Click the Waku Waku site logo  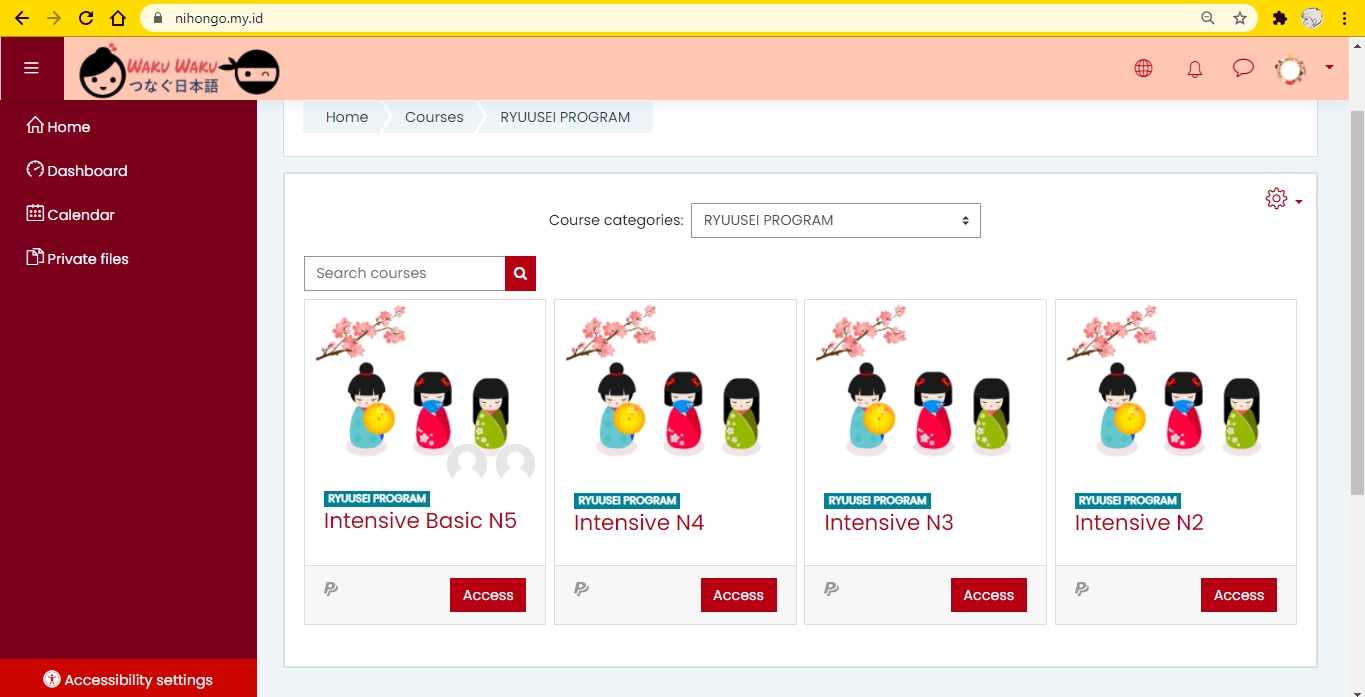(179, 71)
